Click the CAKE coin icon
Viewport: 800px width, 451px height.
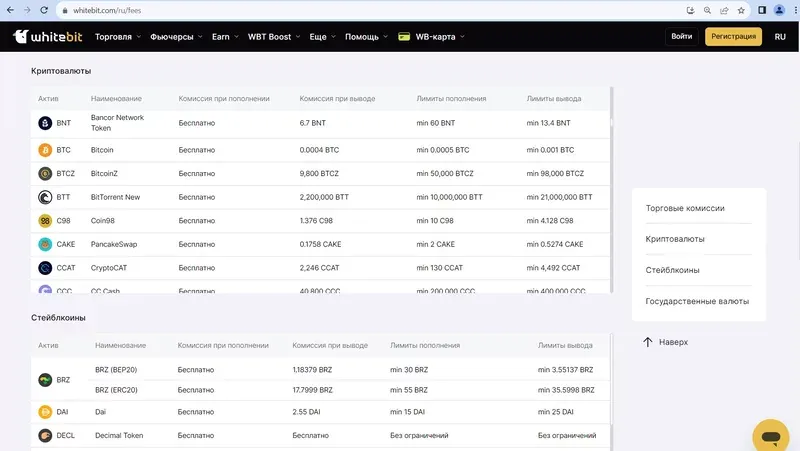coord(45,244)
